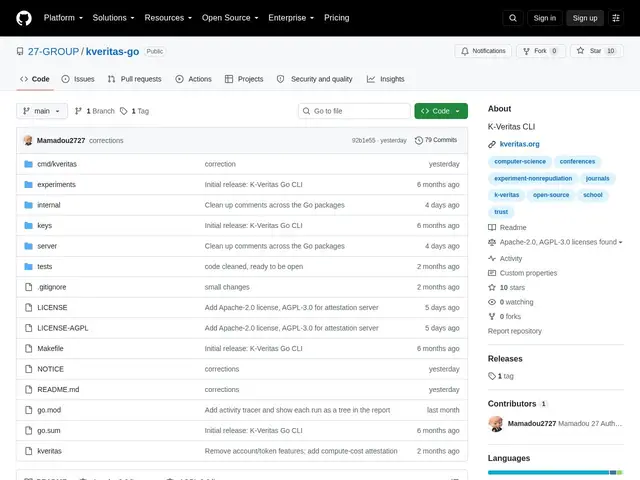
Task: View the 1 Branch link
Action: (95, 111)
